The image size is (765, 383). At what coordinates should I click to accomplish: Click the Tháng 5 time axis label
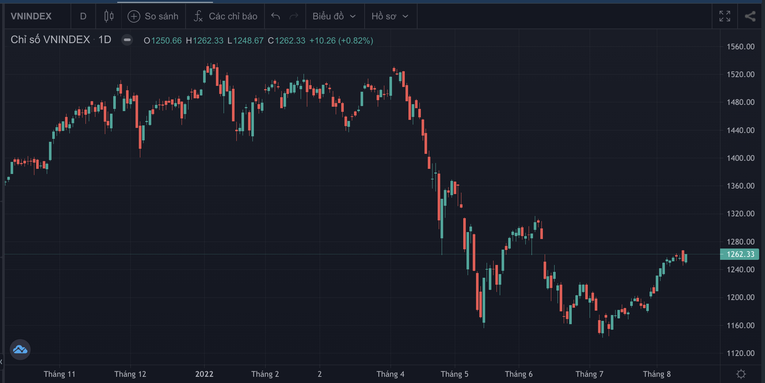tap(454, 374)
